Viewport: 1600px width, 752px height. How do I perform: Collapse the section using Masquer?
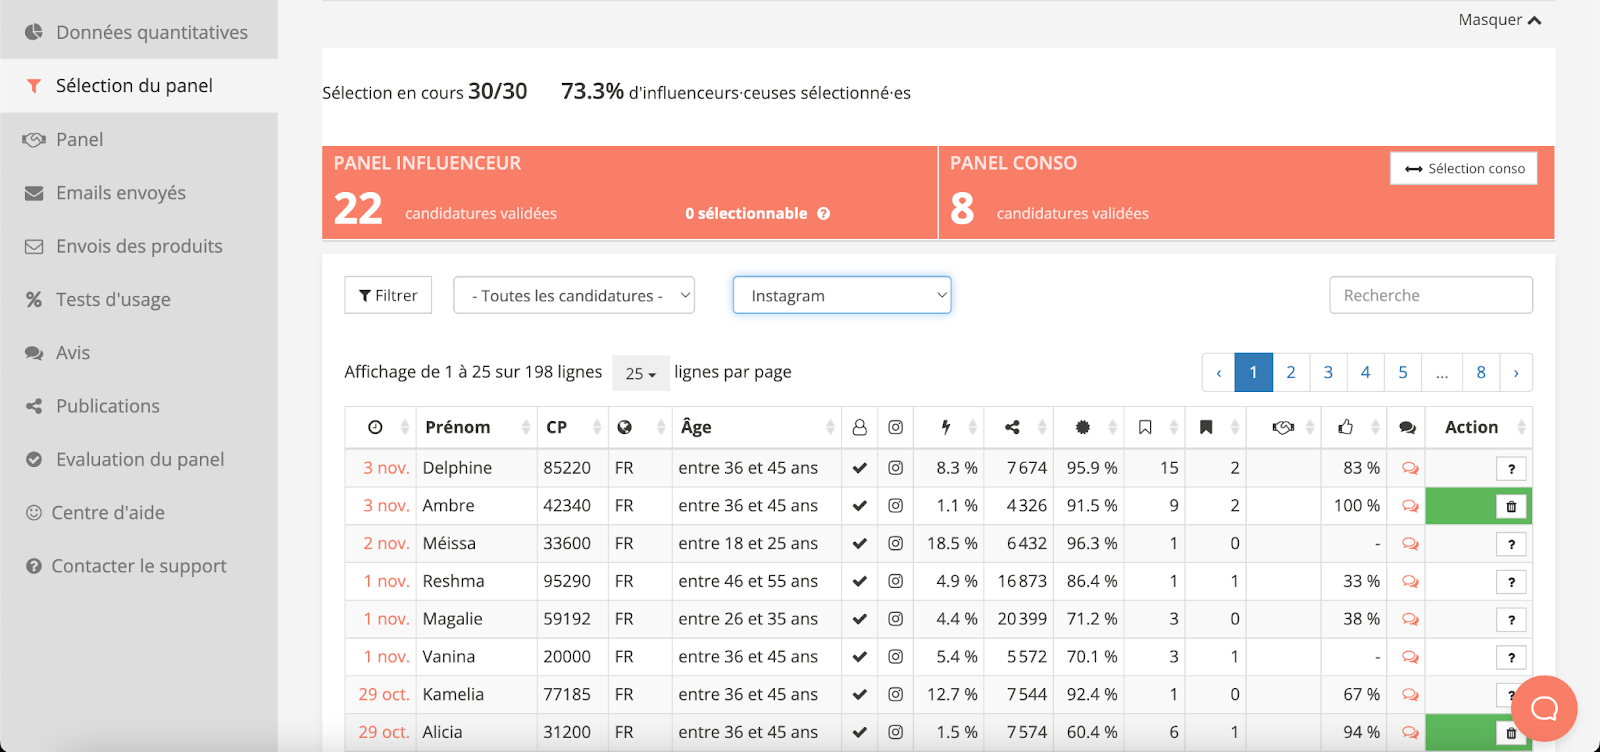[x=1499, y=20]
